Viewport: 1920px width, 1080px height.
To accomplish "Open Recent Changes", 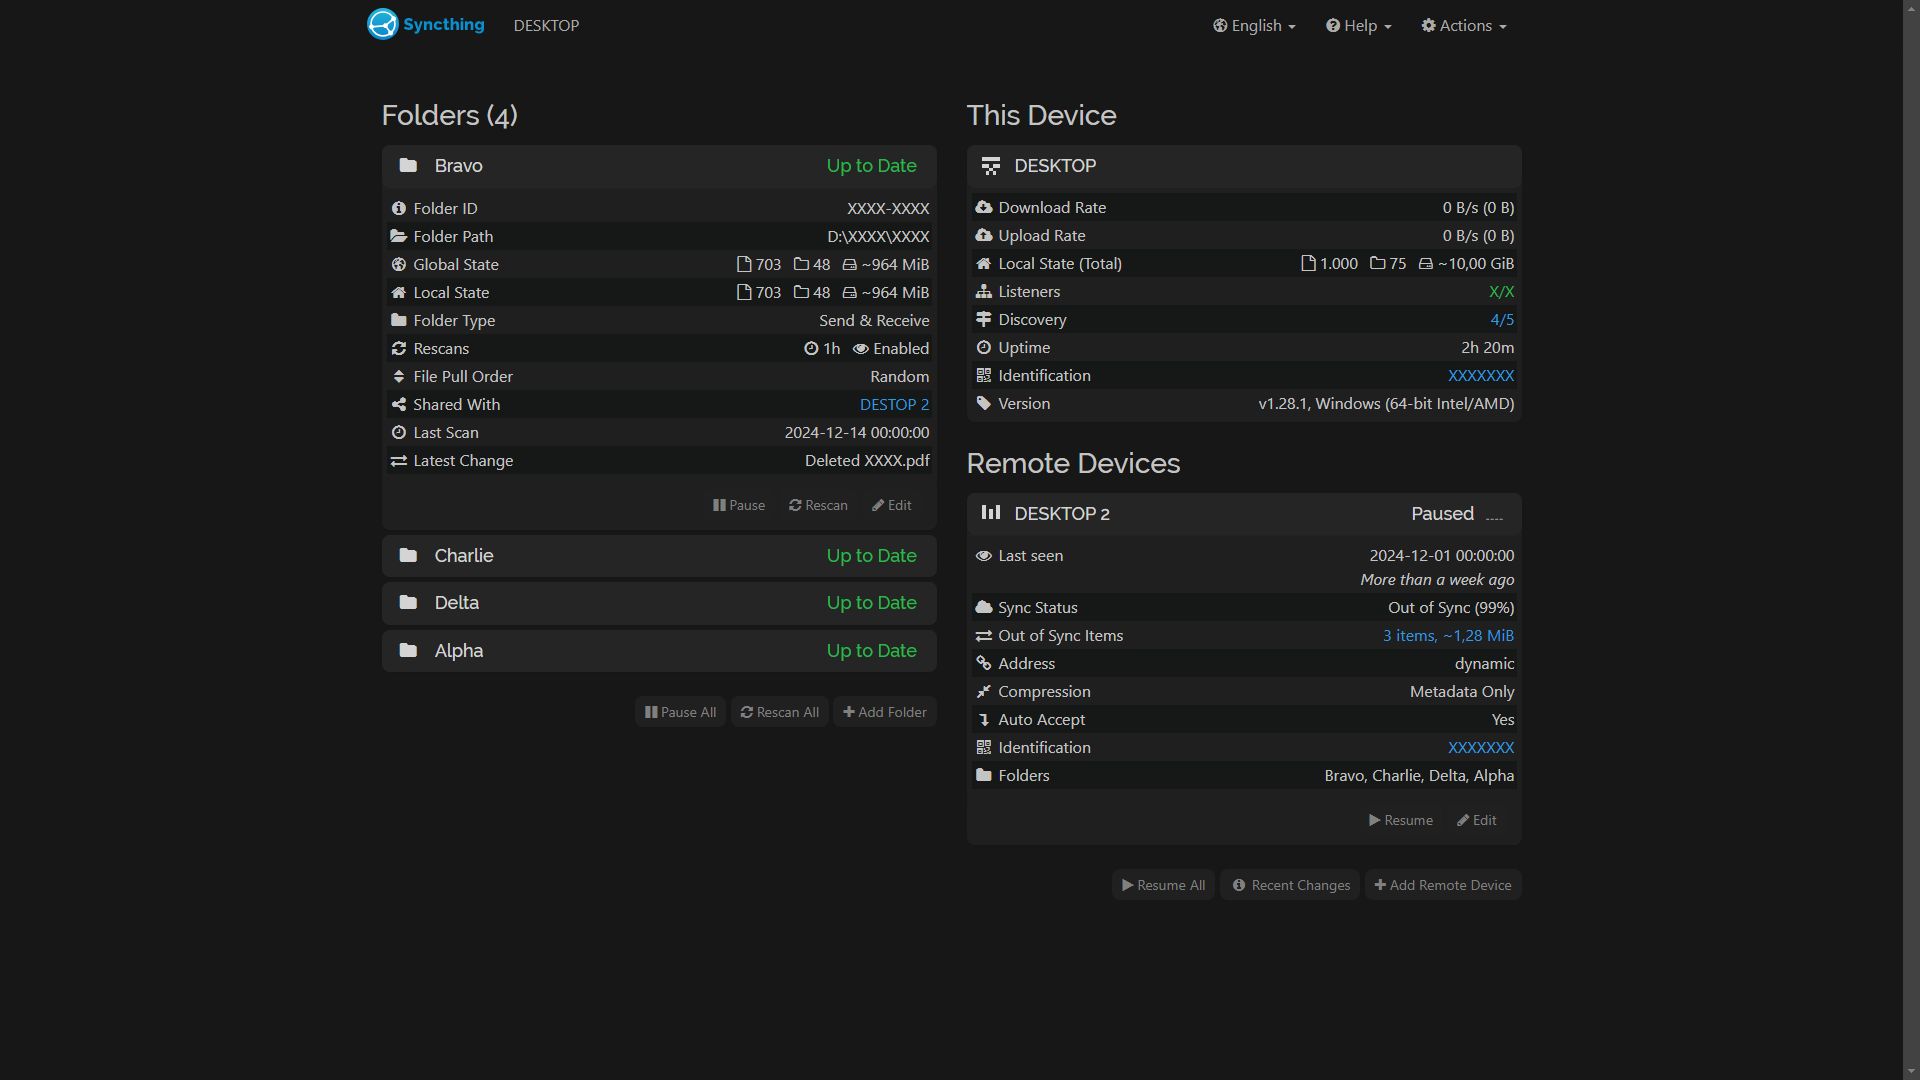I will (x=1290, y=885).
